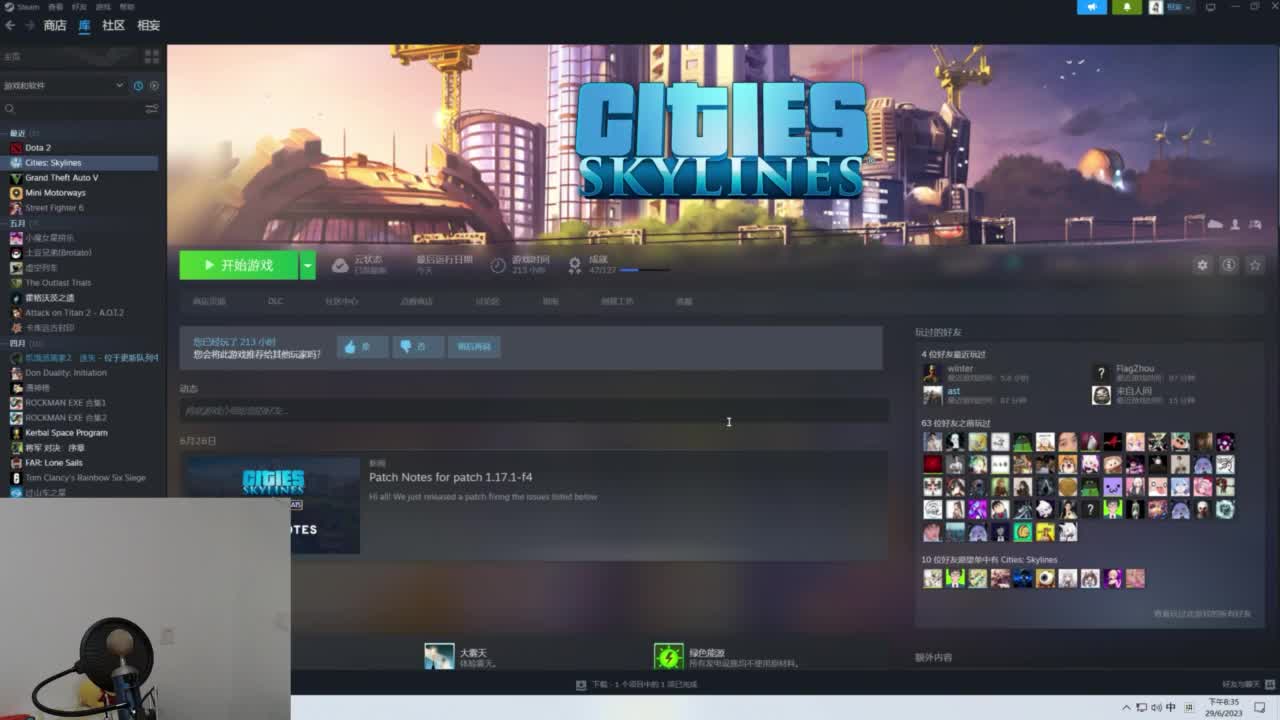Toggle recent activity sort clock icon
Viewport: 1280px width, 720px height.
[x=138, y=85]
